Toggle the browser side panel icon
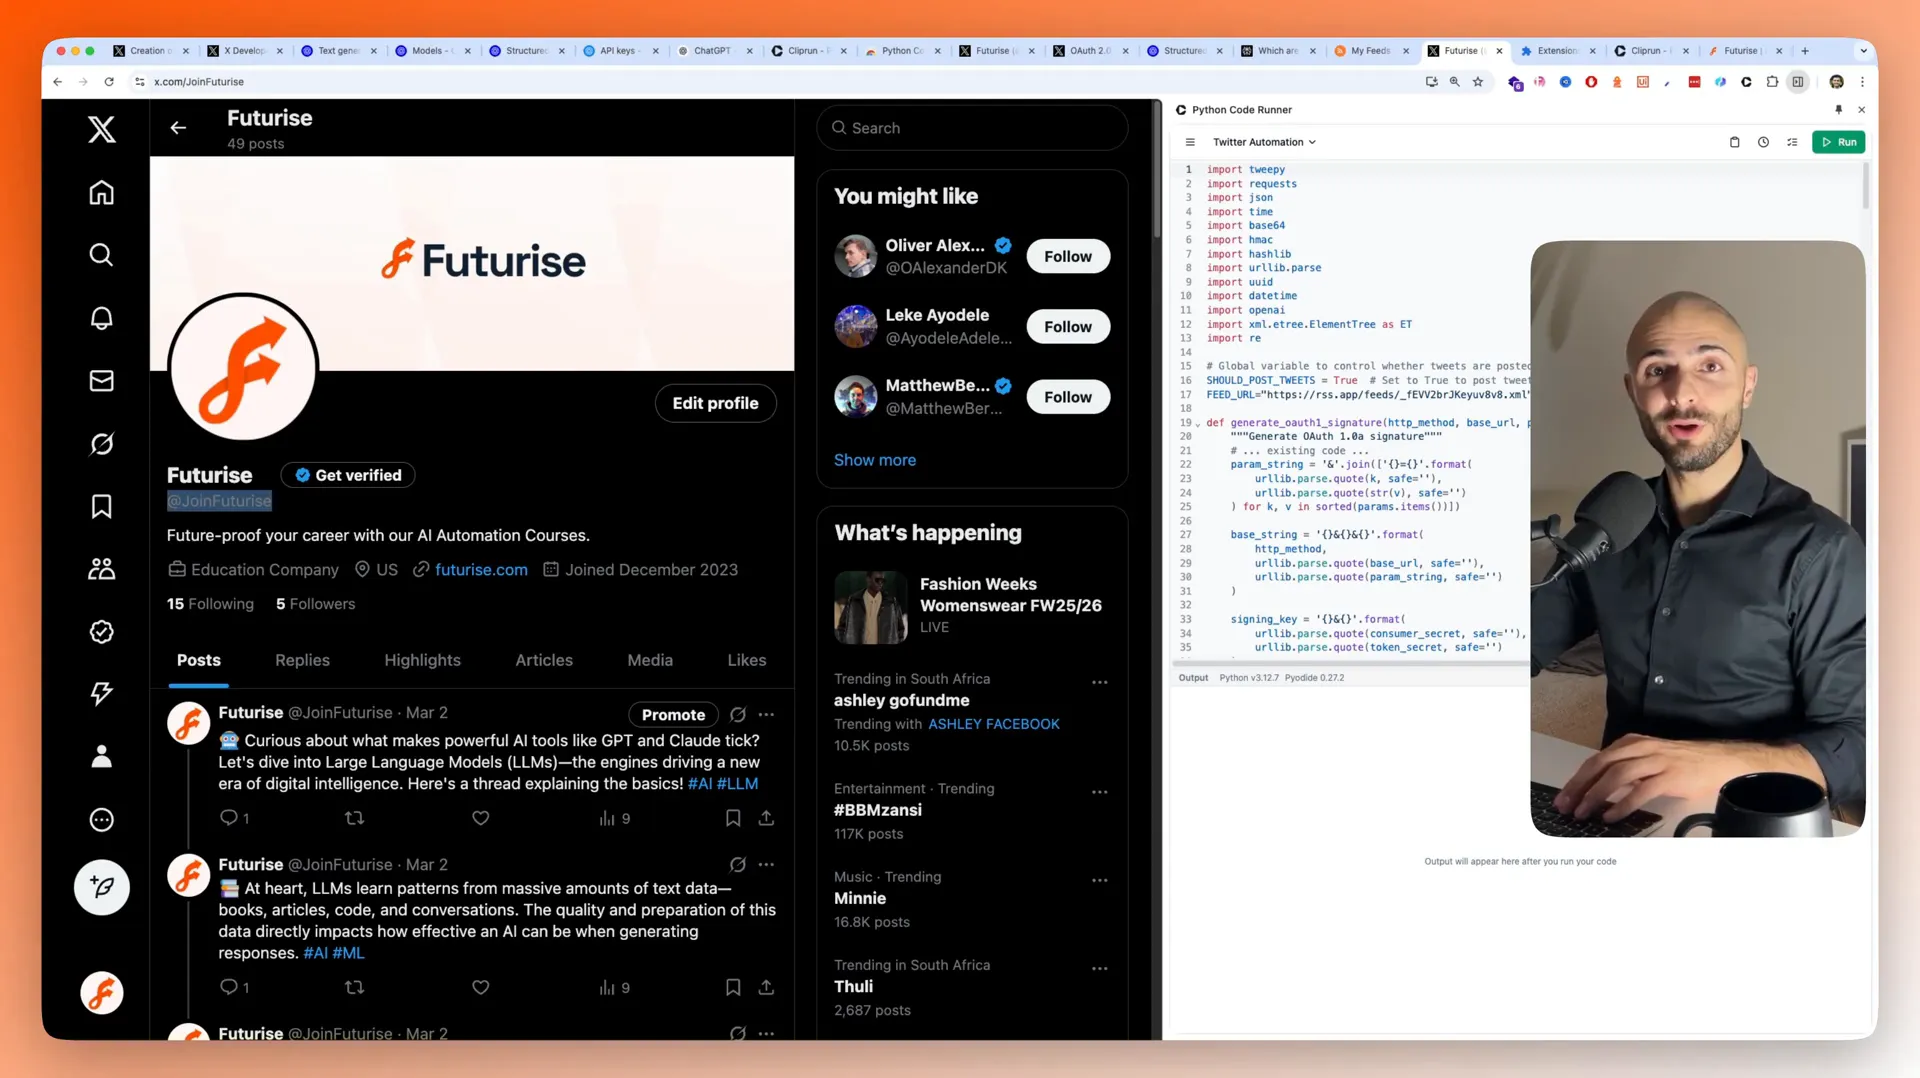Image resolution: width=1920 pixels, height=1078 pixels. coord(1798,82)
